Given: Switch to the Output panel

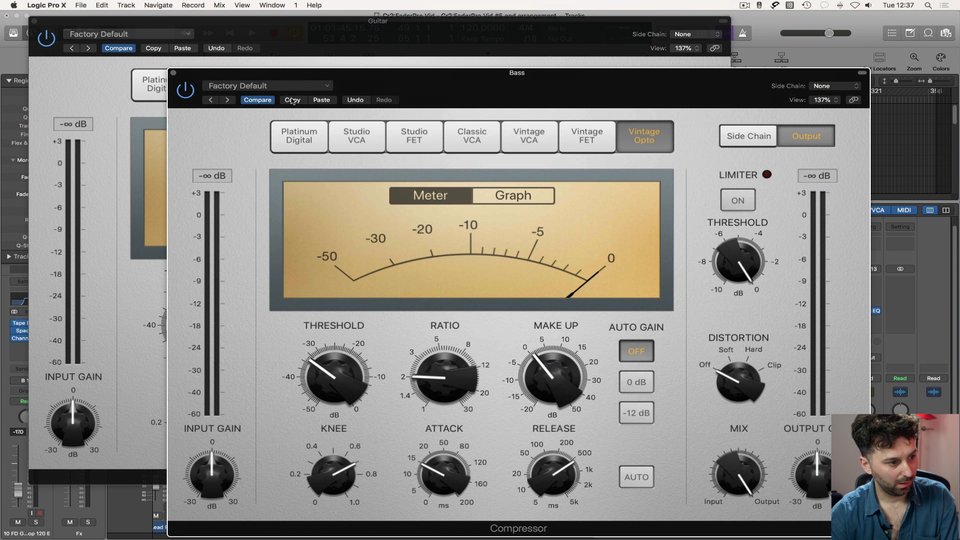Looking at the screenshot, I should [806, 136].
